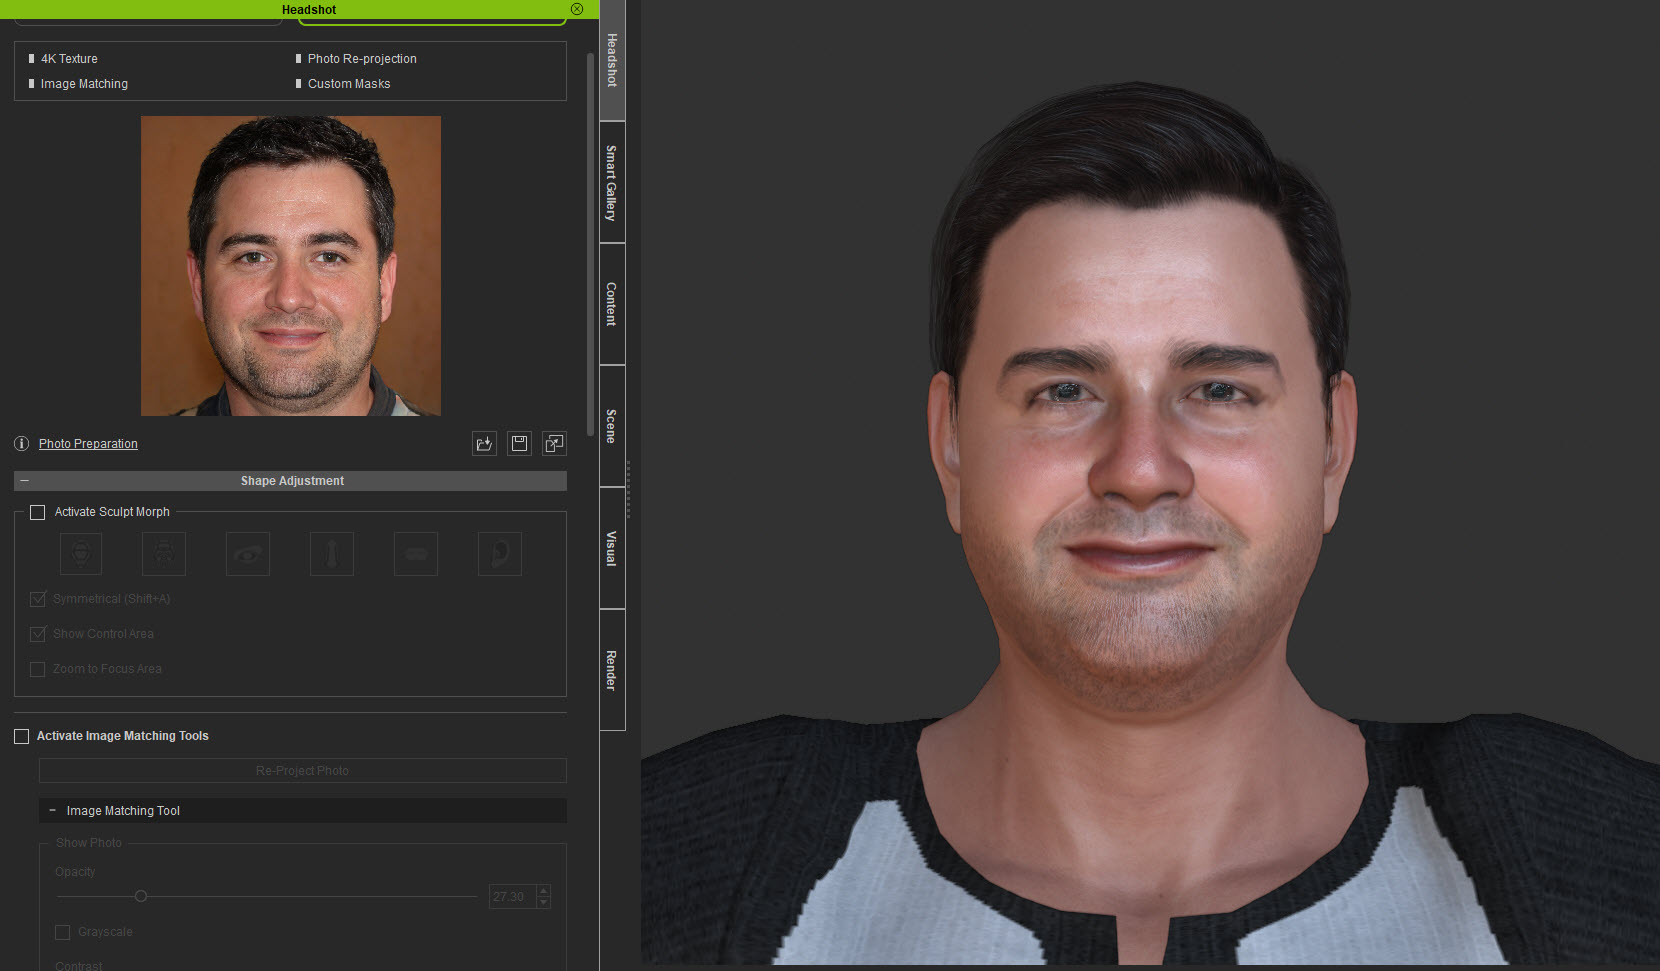Select the face sculpt icon
Viewport: 1660px width, 971px height.
164,554
